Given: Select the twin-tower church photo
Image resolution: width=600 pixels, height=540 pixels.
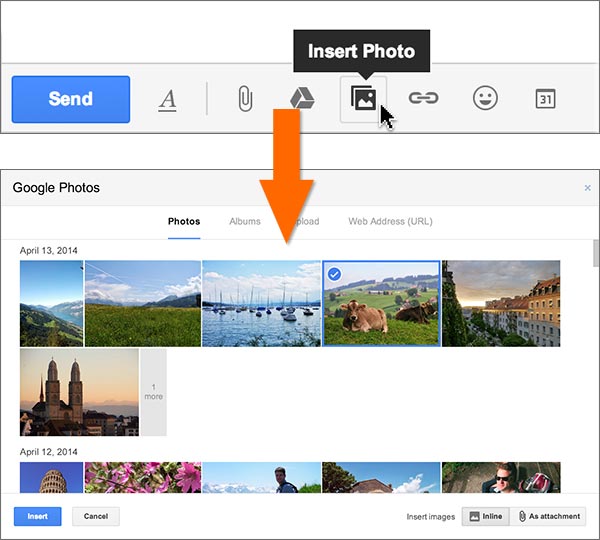Looking at the screenshot, I should pos(79,392).
